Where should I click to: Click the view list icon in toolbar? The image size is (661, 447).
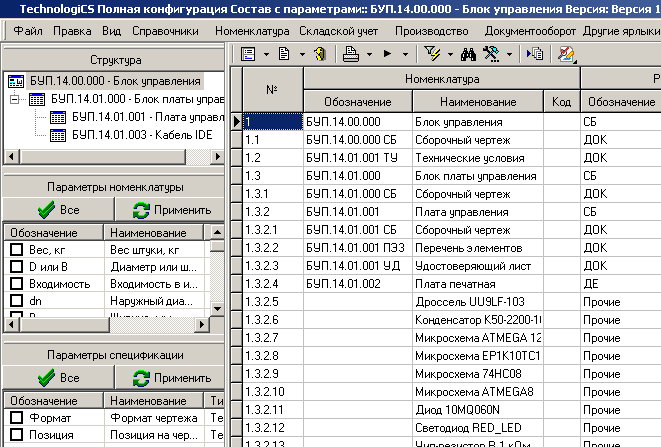[248, 53]
